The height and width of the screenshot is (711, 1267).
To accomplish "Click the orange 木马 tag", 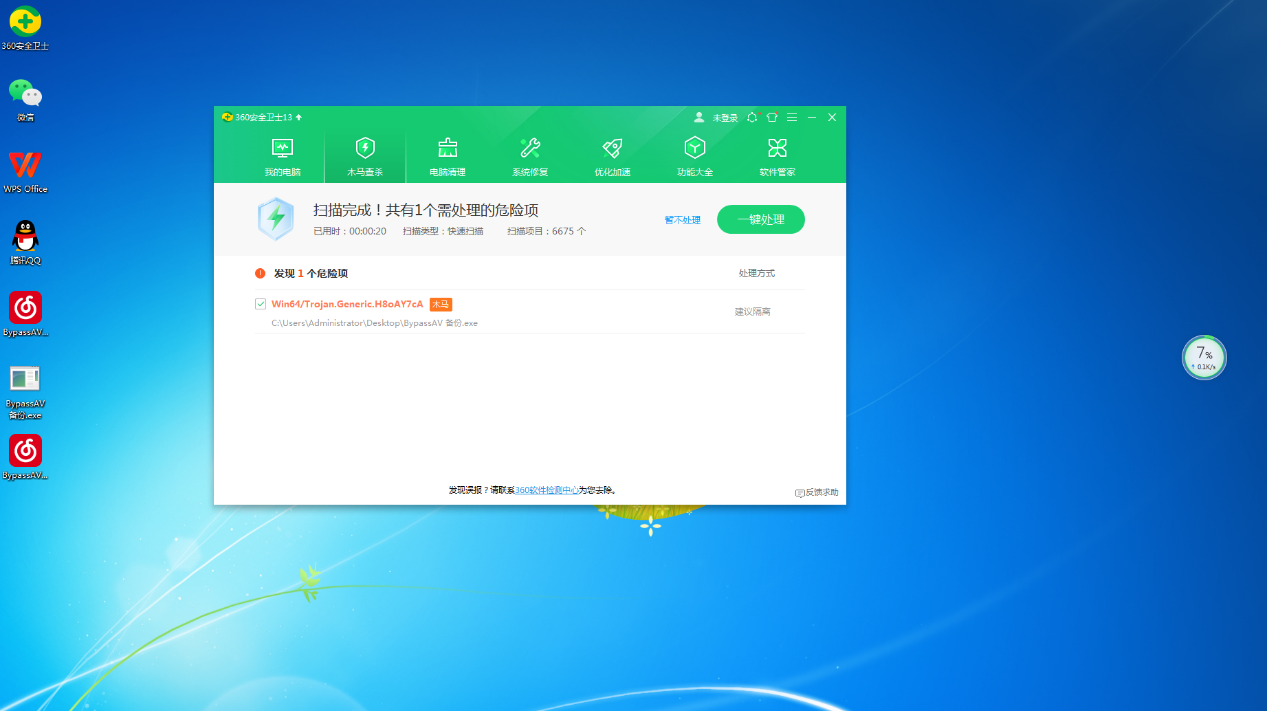I will tap(441, 304).
